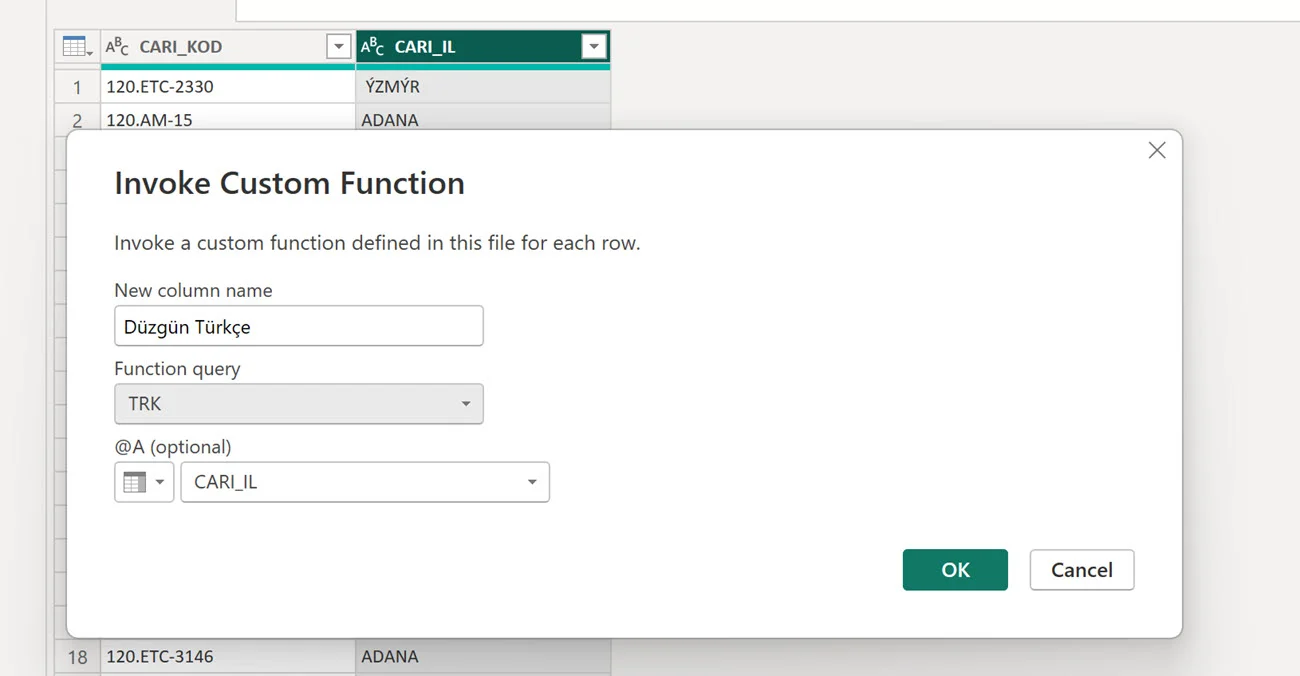Open the CARI_KOD column filter dropdown
The image size is (1300, 676).
point(339,47)
